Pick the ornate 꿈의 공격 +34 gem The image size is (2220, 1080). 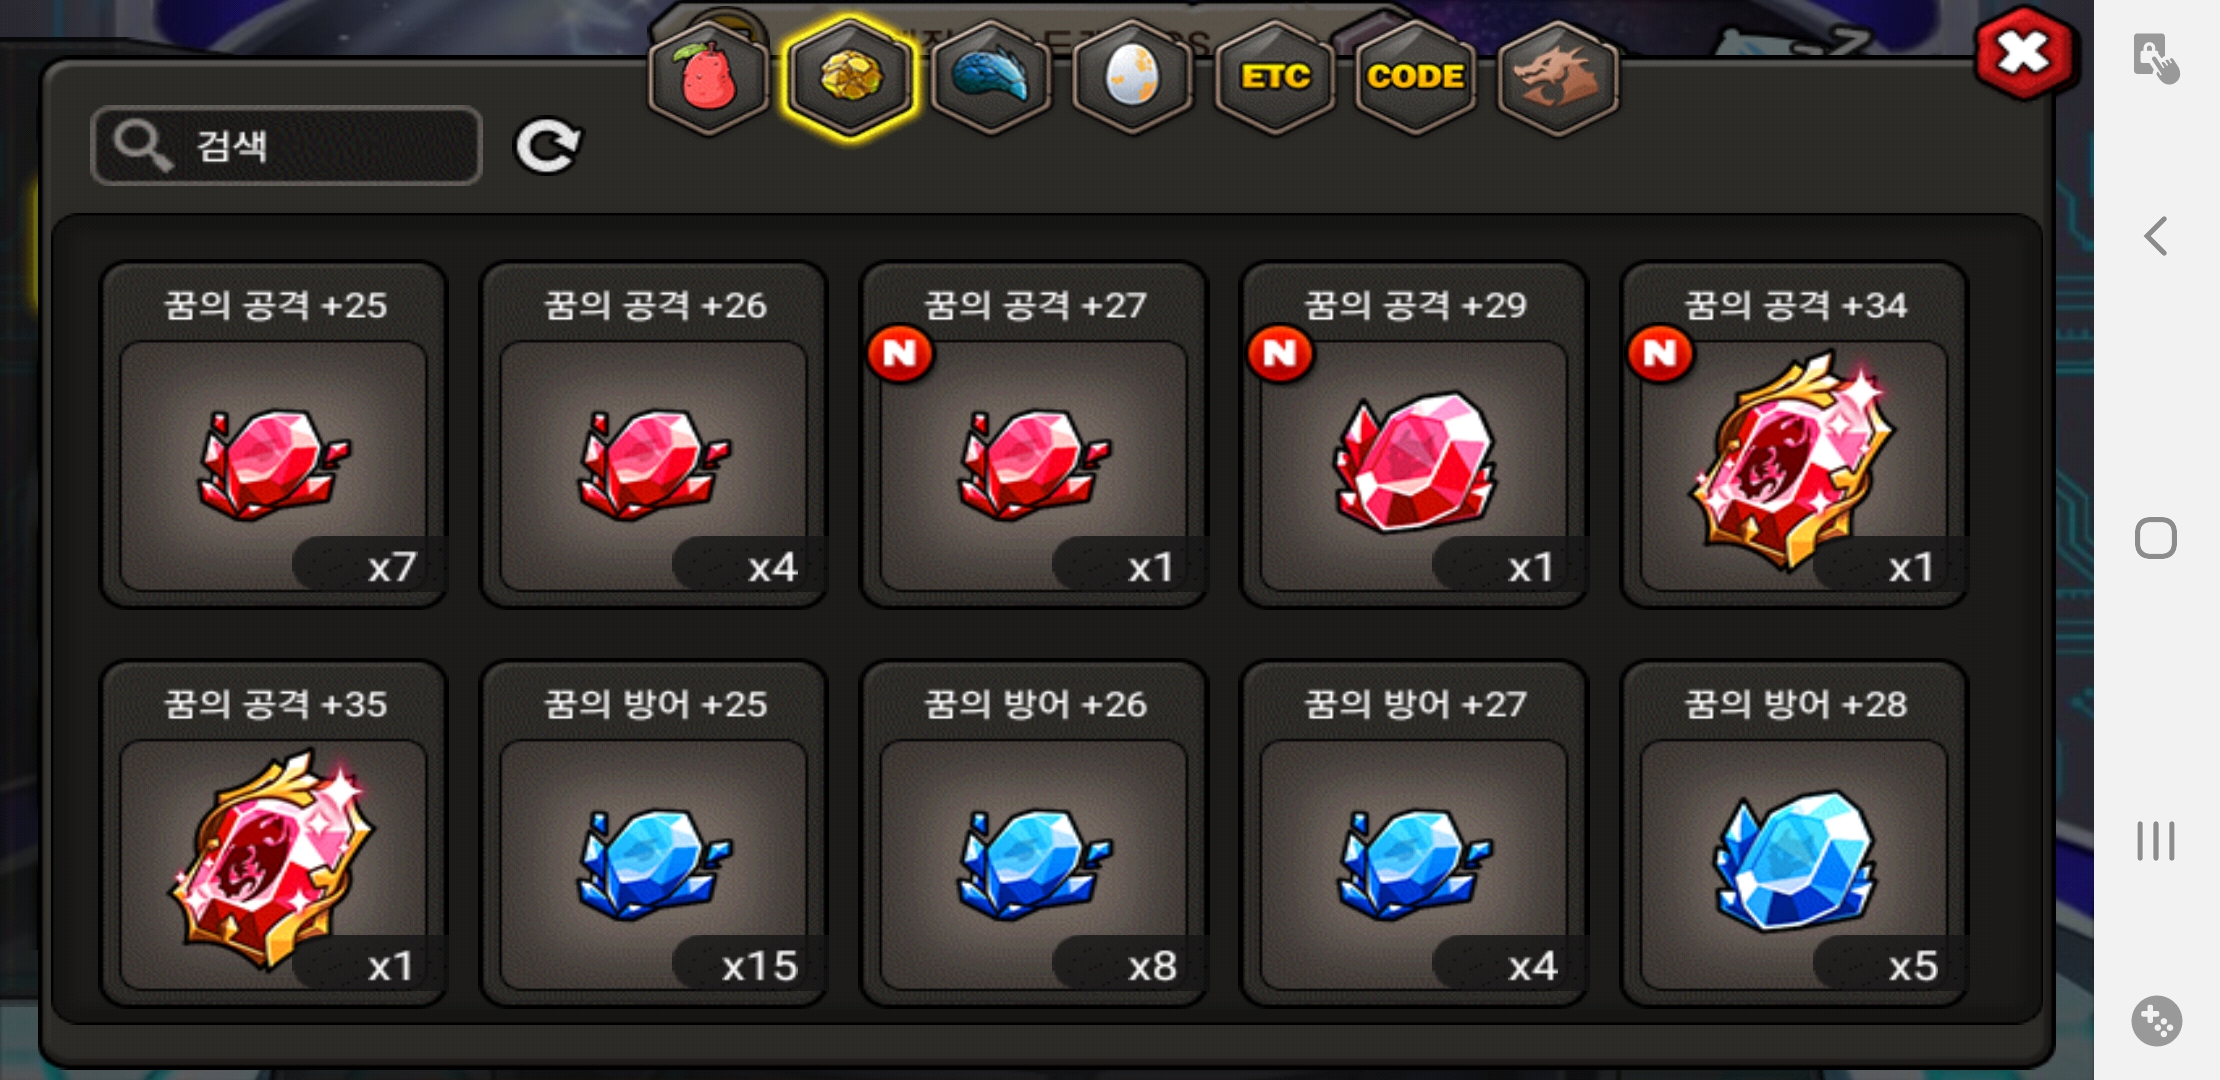(x=1794, y=435)
